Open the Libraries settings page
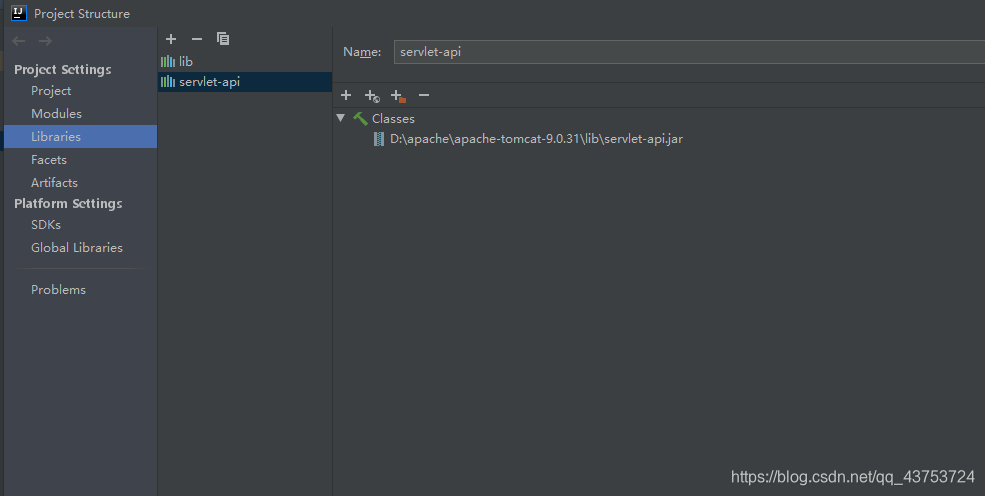 point(80,136)
